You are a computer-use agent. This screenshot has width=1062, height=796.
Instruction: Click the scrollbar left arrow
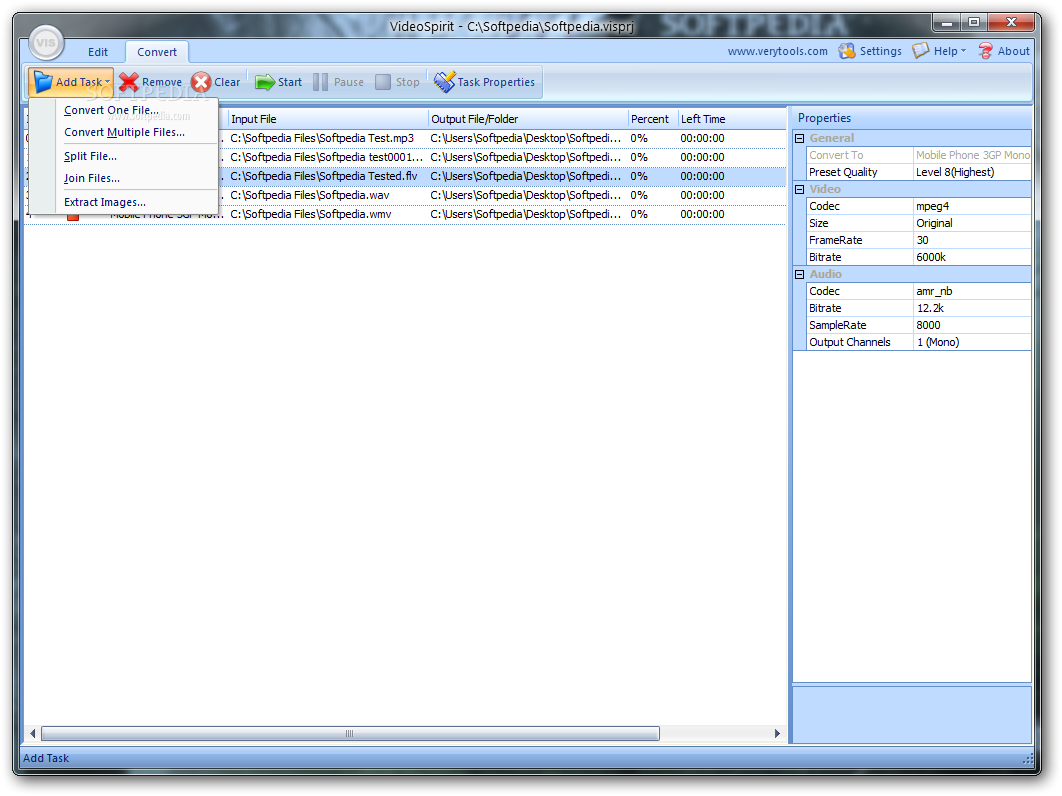pyautogui.click(x=33, y=734)
